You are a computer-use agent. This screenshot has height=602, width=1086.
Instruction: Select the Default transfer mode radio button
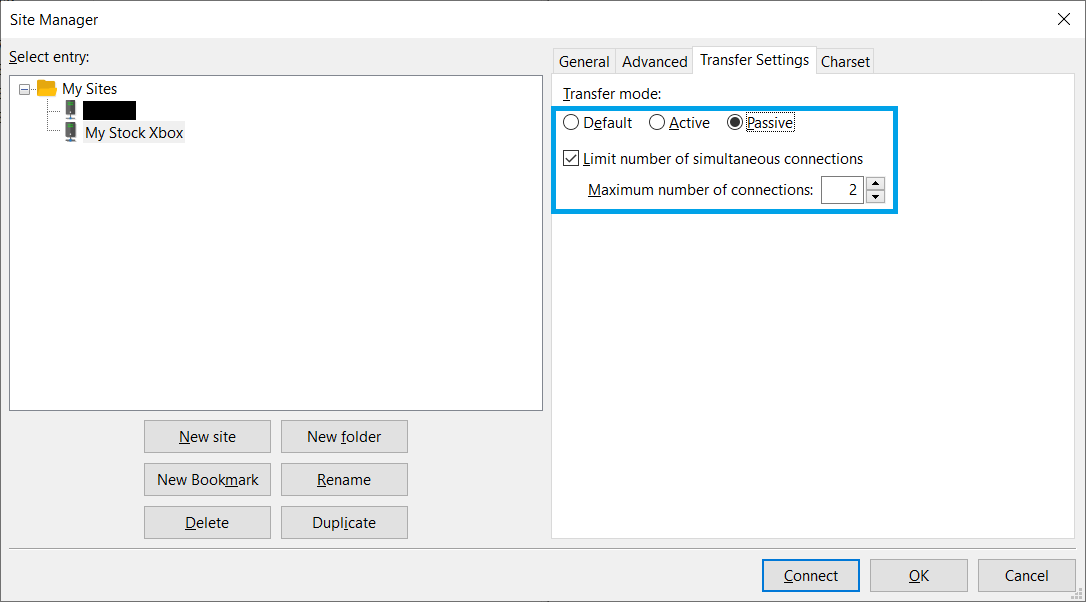click(571, 123)
